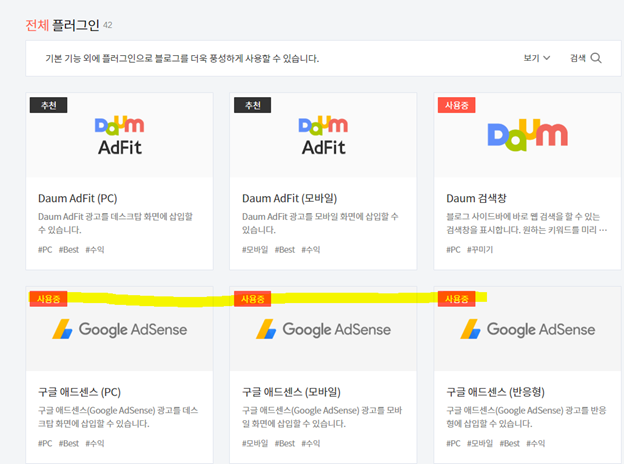Image resolution: width=624 pixels, height=464 pixels.
Task: Click the 구글 애드센스 (PC) description text
Action: [x=118, y=417]
